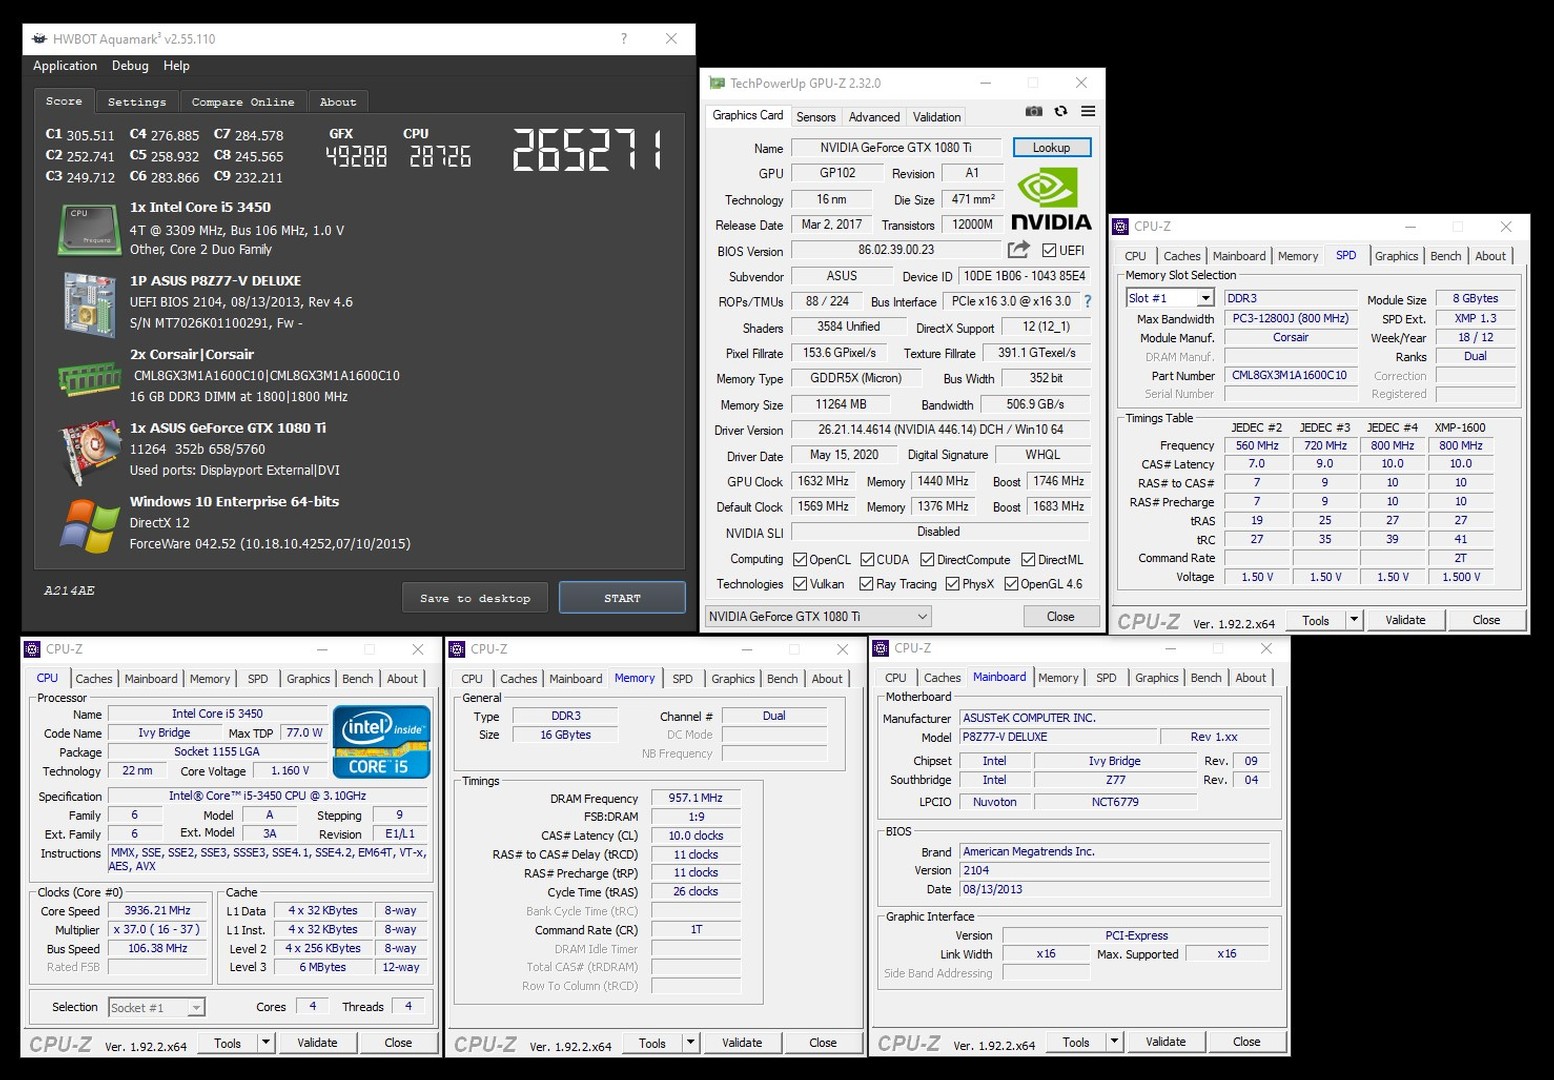The image size is (1554, 1080).
Task: Open Validation tab in GPU-Z
Action: [937, 117]
